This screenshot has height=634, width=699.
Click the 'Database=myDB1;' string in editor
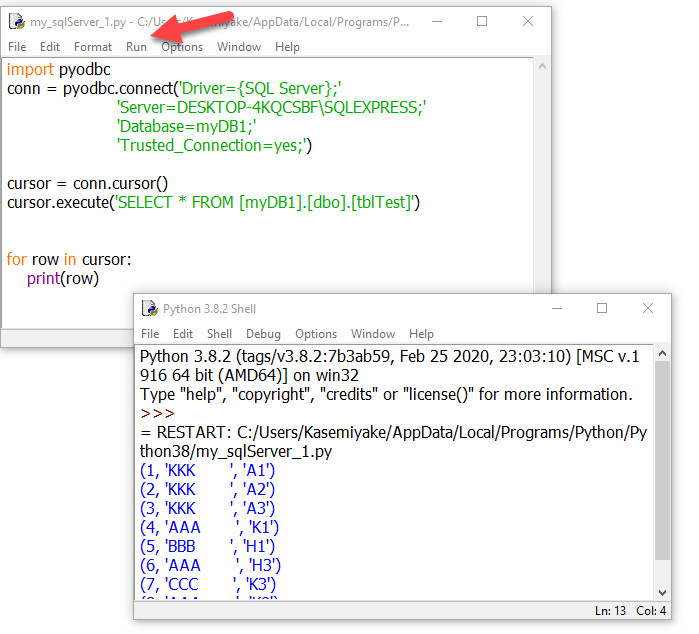[186, 127]
